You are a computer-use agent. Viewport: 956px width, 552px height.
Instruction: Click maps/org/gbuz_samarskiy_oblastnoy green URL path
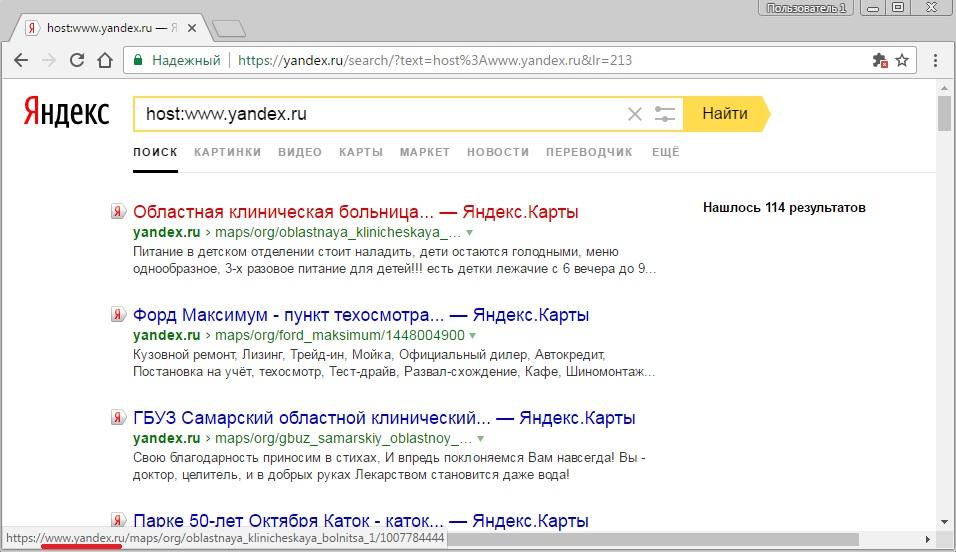click(x=343, y=439)
